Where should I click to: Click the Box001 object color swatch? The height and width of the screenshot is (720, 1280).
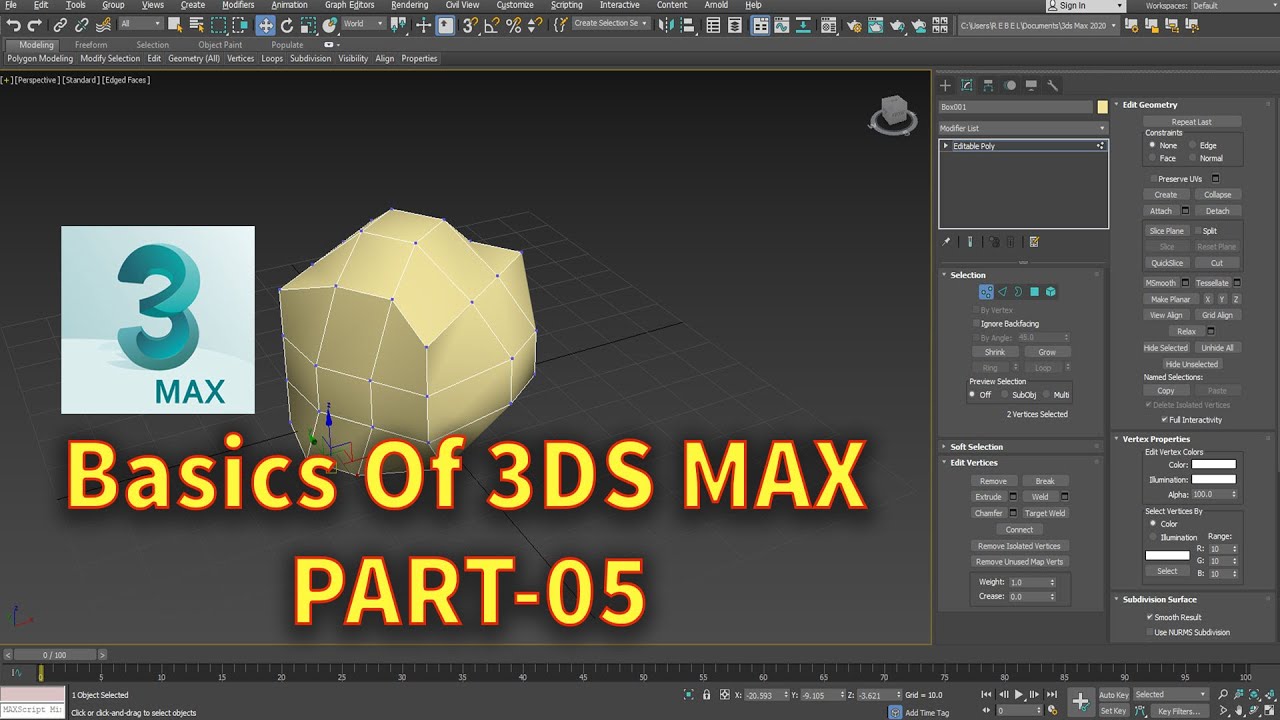point(1103,107)
